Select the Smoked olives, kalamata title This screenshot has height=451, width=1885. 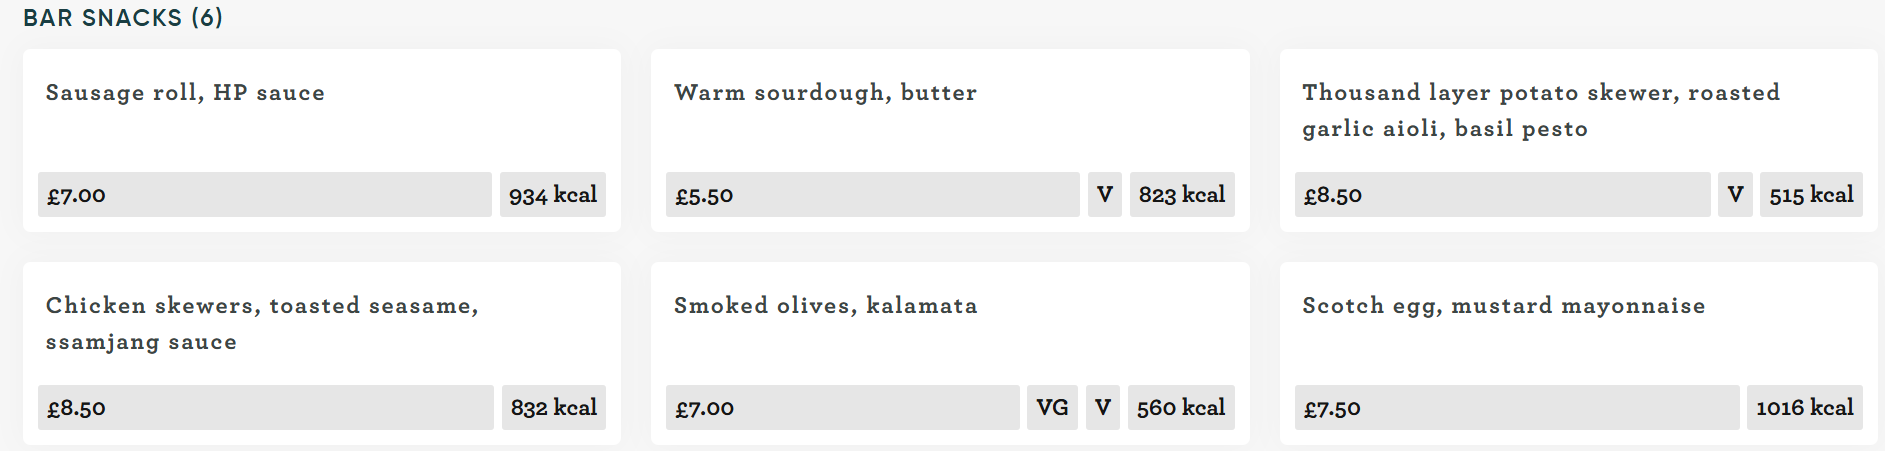825,306
